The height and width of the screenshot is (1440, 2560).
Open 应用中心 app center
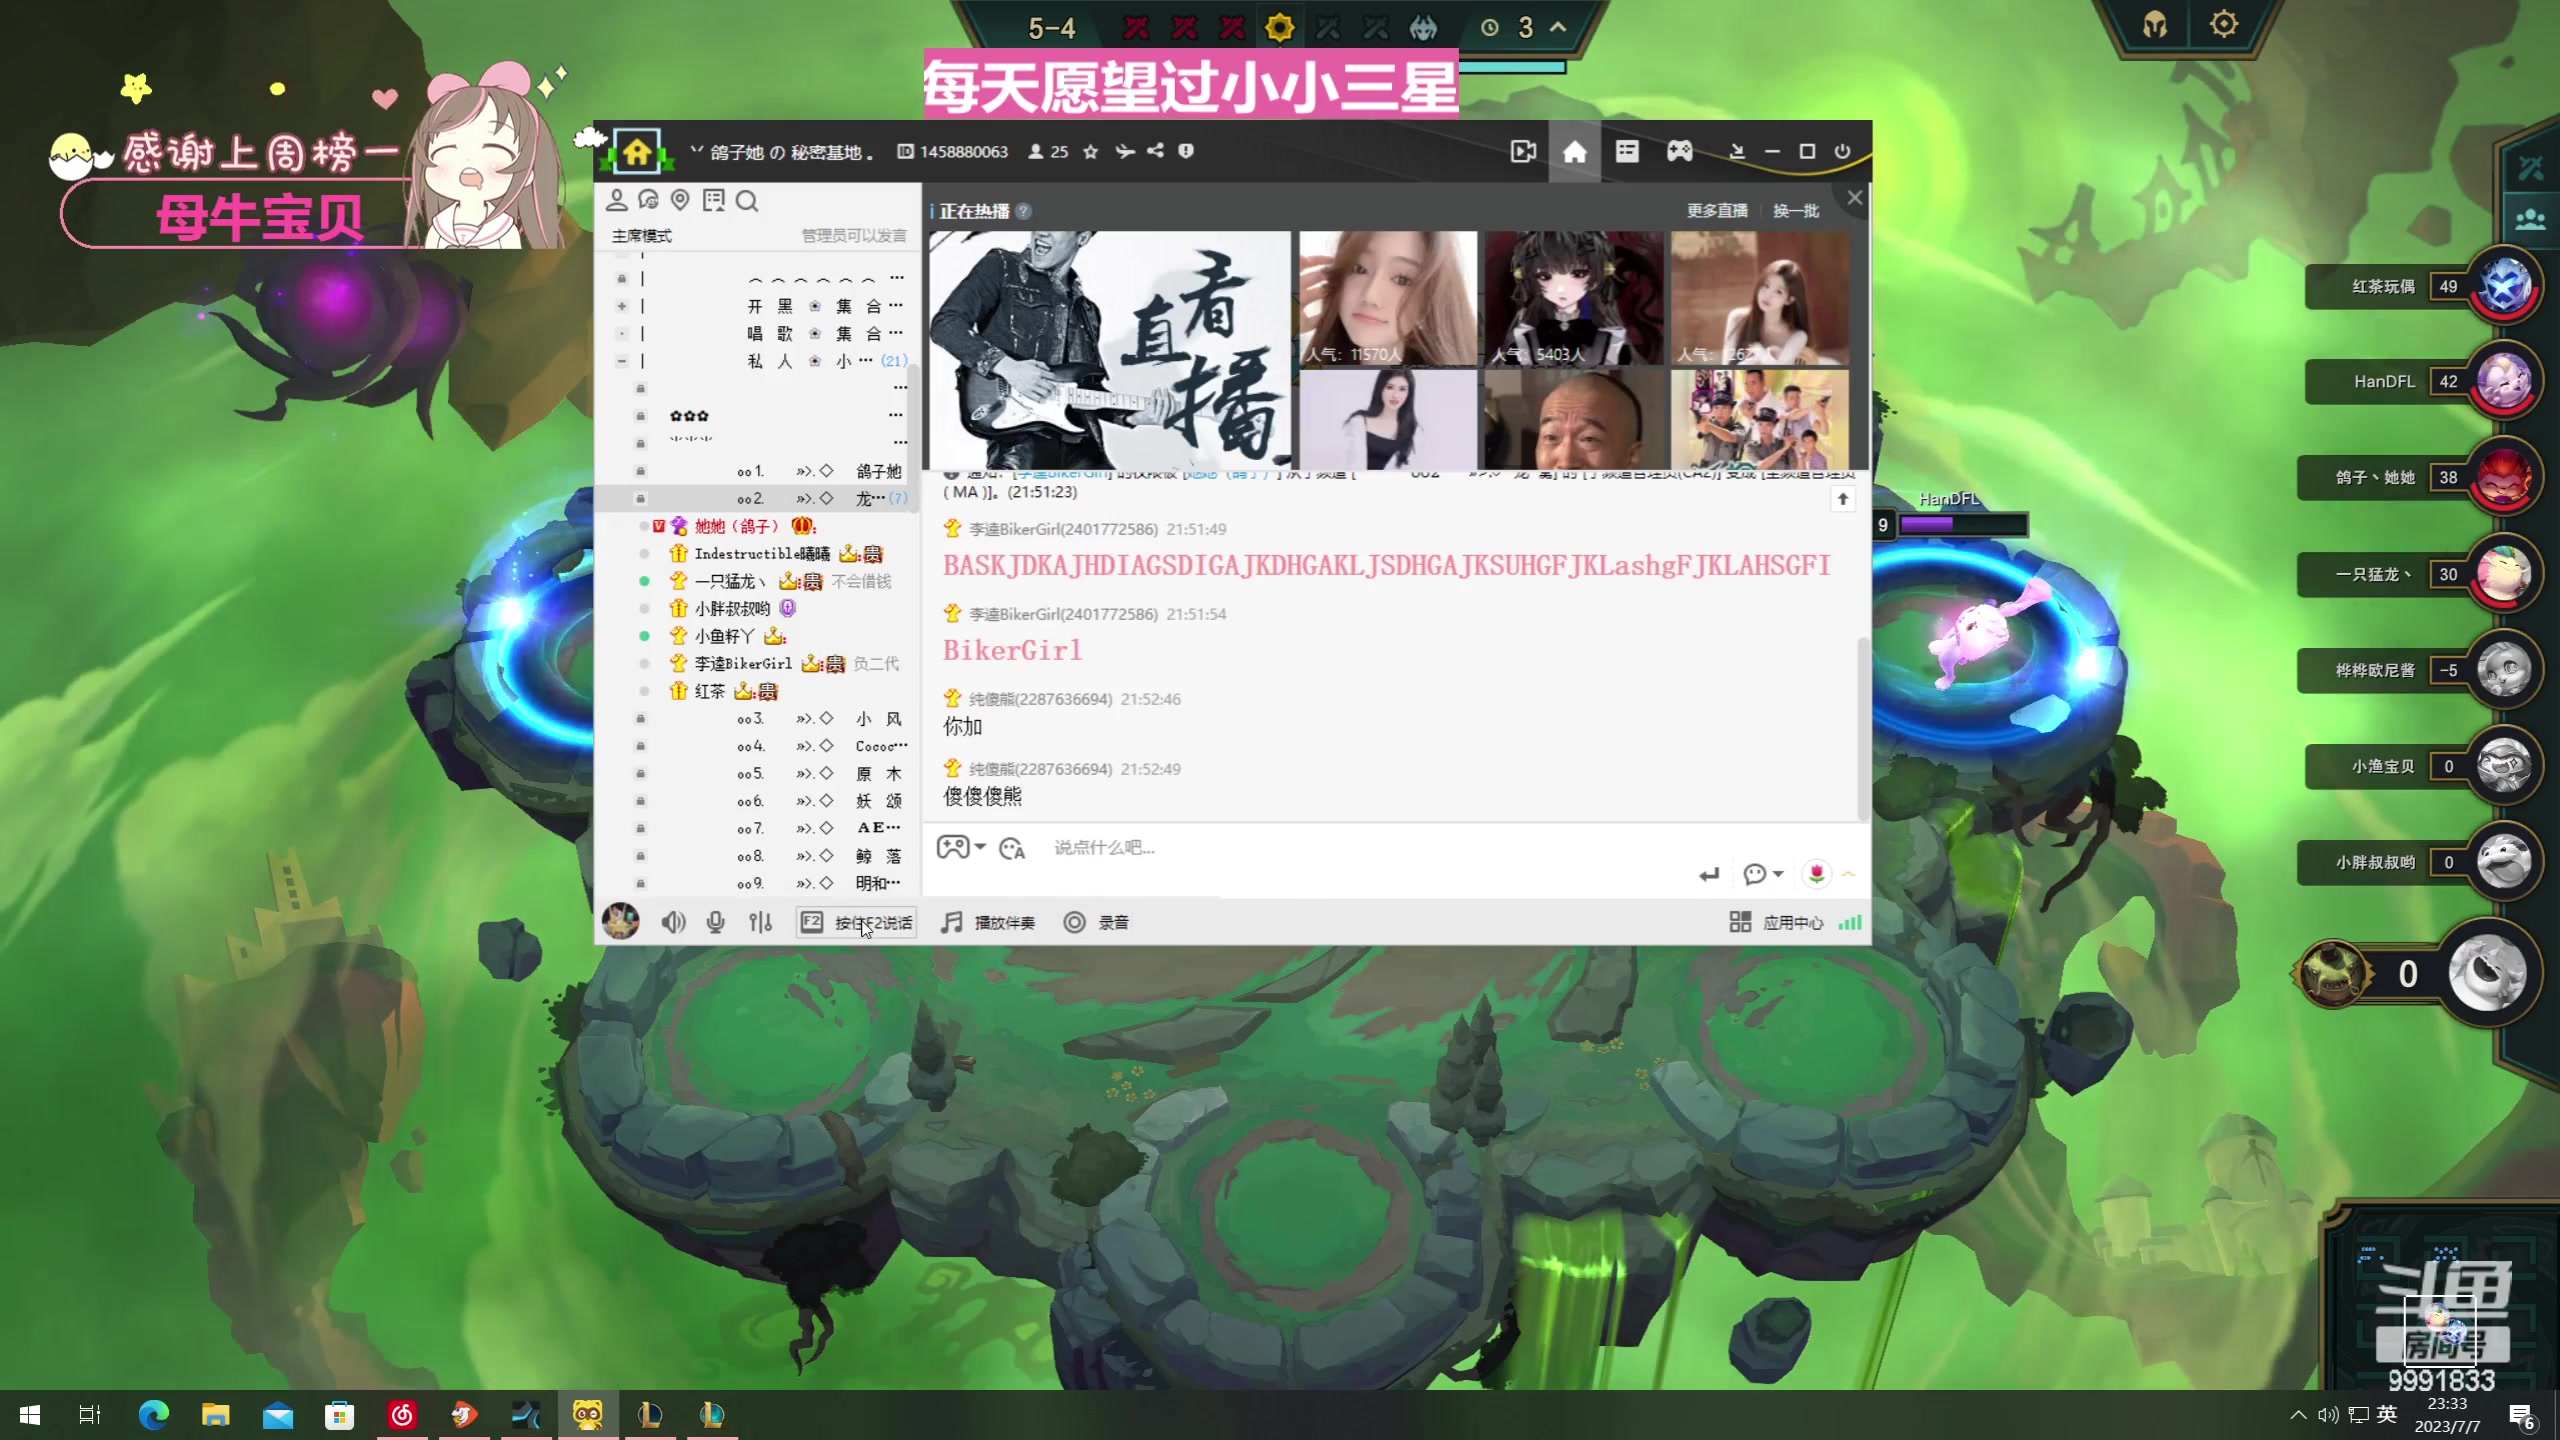click(x=1777, y=922)
